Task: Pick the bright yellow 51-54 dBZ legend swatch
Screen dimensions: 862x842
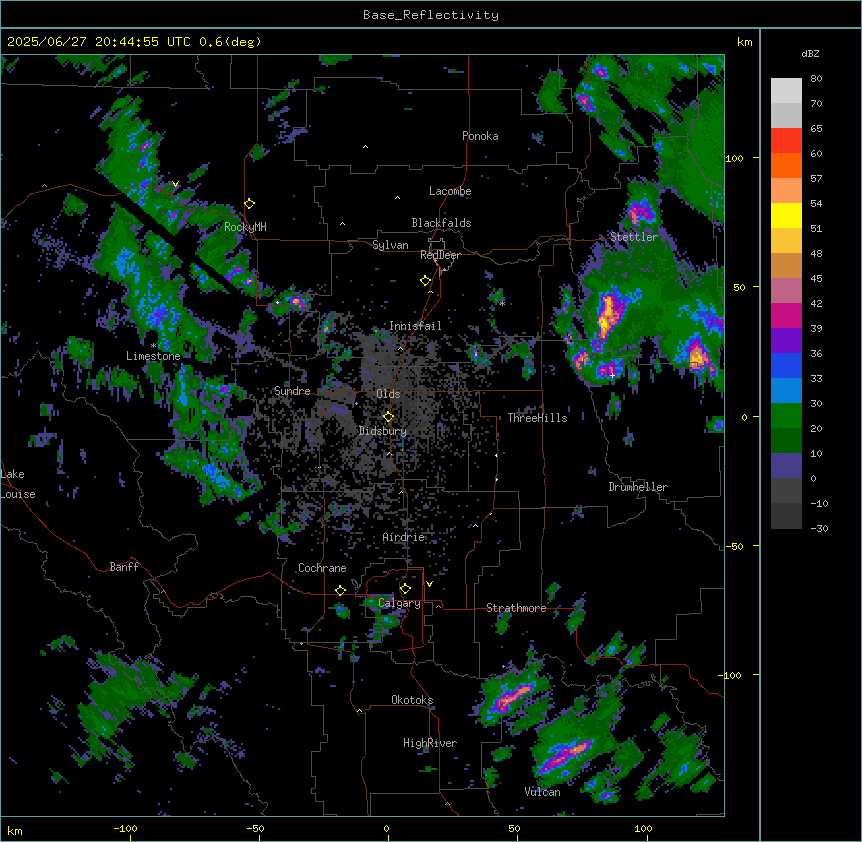Action: point(786,215)
